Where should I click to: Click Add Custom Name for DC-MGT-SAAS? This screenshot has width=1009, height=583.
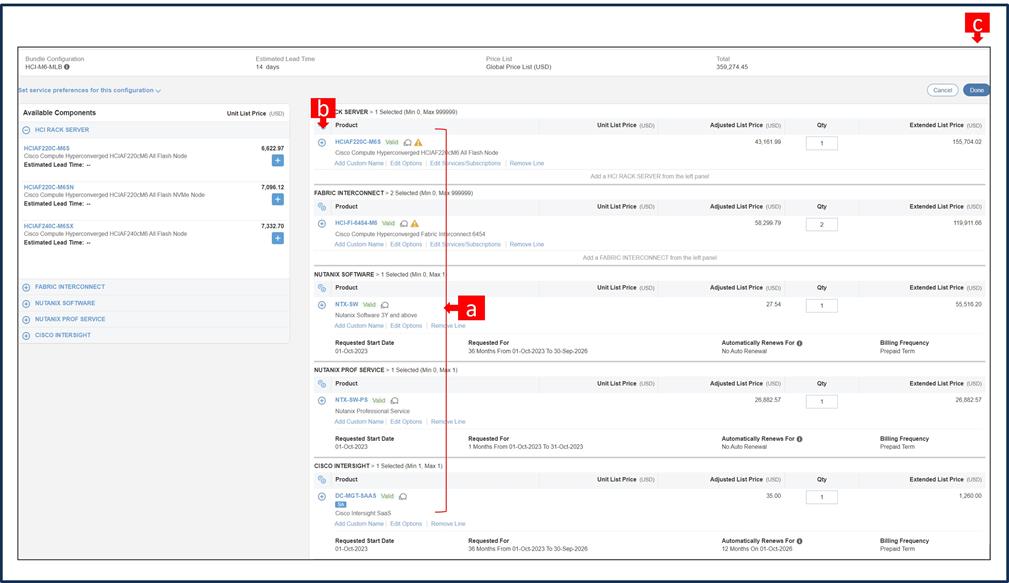click(359, 524)
